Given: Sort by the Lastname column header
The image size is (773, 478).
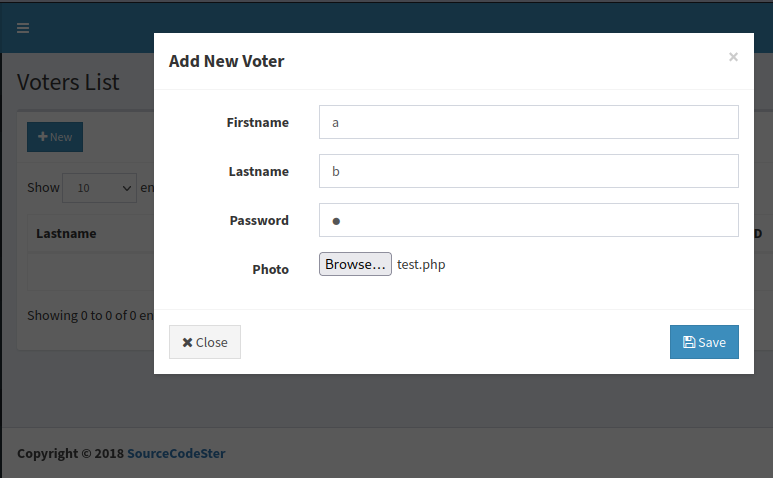Looking at the screenshot, I should (x=66, y=234).
